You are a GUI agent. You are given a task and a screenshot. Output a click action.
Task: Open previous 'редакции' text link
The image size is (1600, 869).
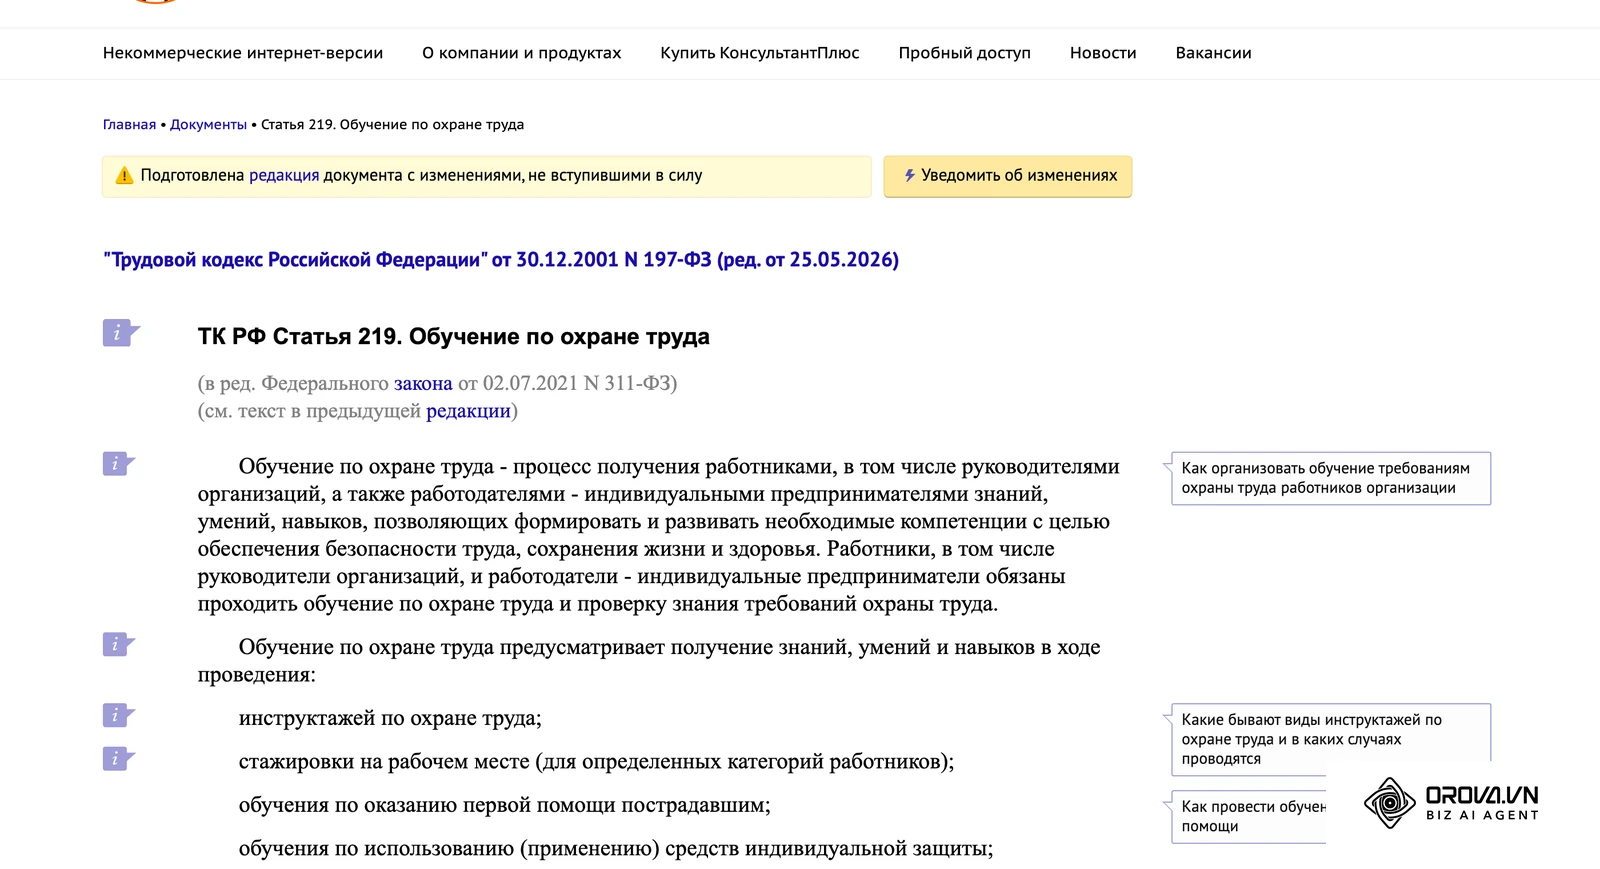coord(468,411)
